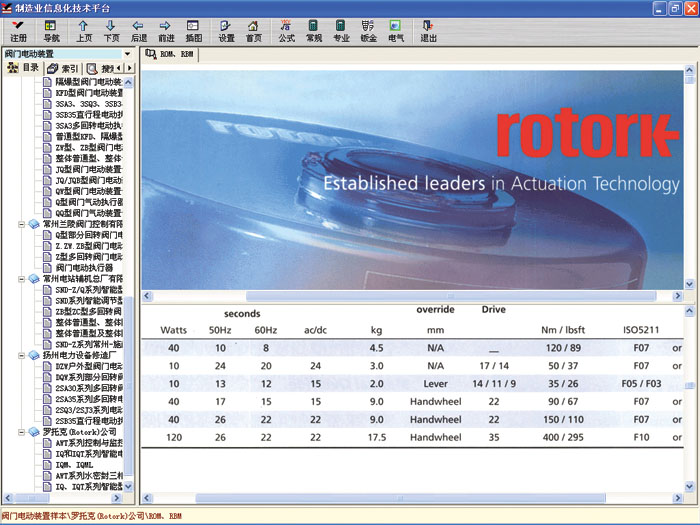Viewport: 700px width, 525px height.
Task: Collapse the 罗托克(Rotork)公司 tree node
Action: pos(22,432)
